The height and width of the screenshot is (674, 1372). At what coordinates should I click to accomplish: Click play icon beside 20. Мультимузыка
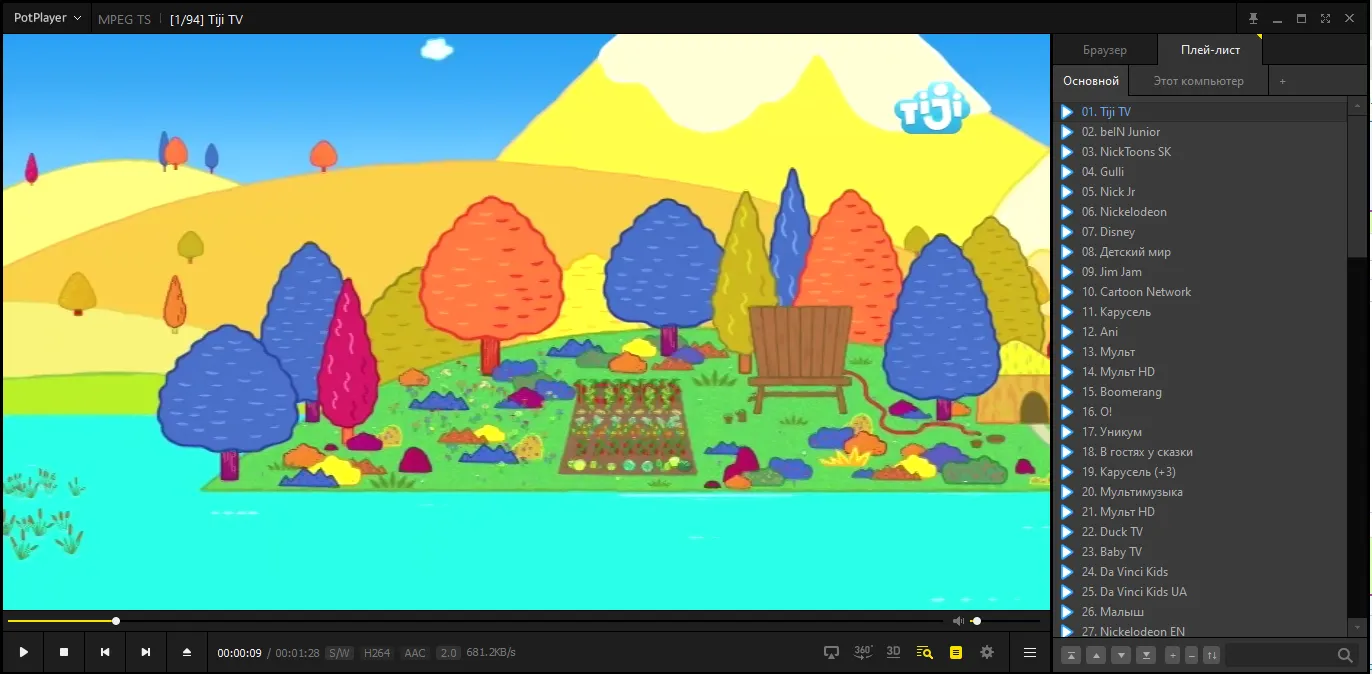point(1067,492)
